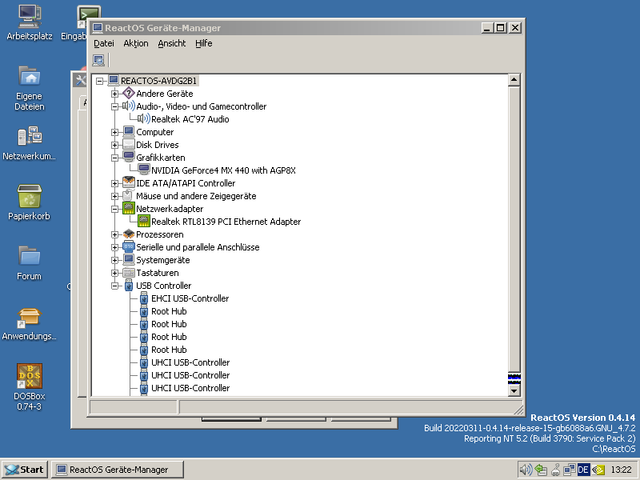Select the IDE ATA/ATAPI Controller label
640x480 pixels.
[x=186, y=183]
